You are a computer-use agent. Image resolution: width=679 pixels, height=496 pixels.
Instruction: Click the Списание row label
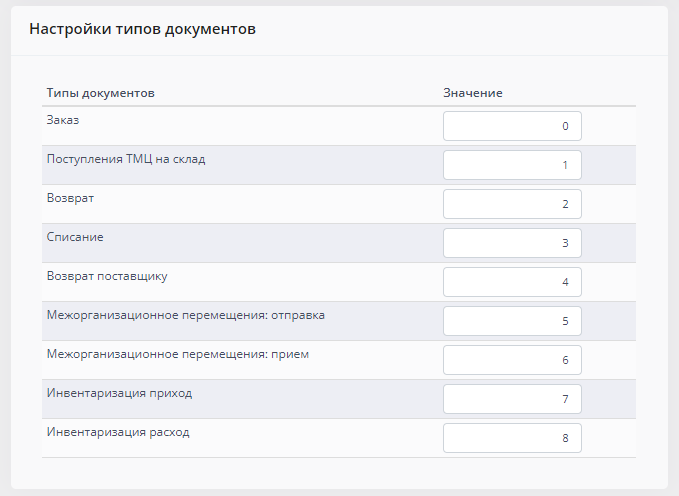click(75, 237)
